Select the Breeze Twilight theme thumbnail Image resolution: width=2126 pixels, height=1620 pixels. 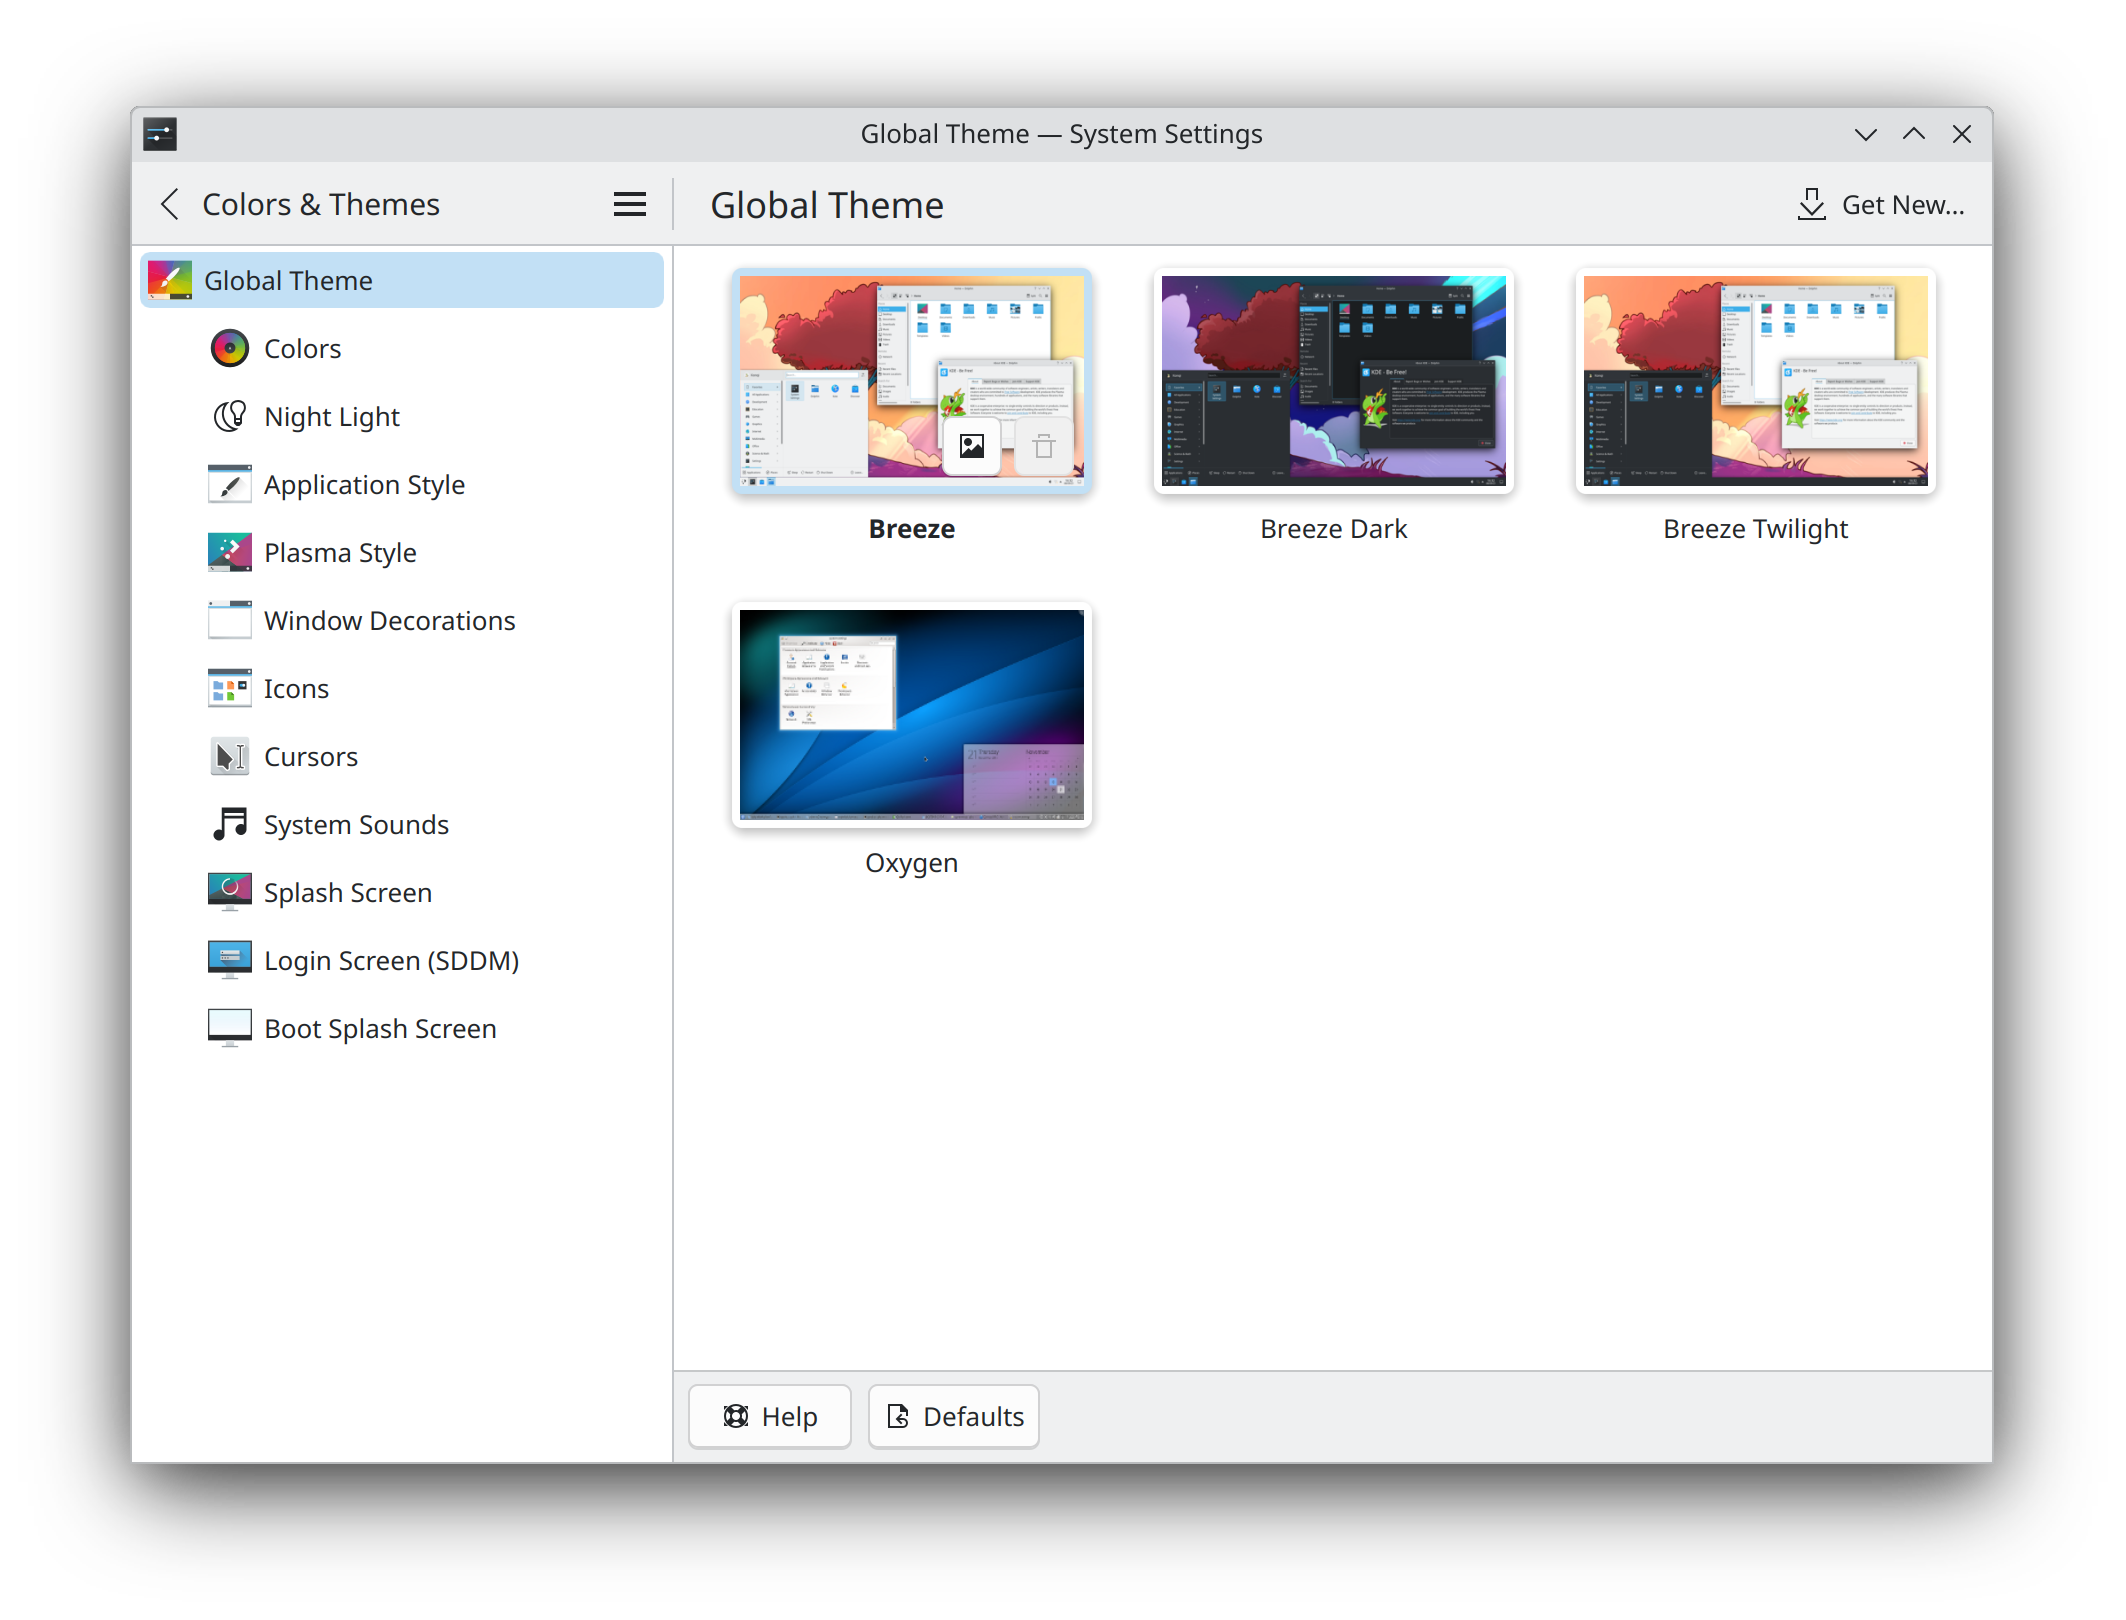point(1755,381)
